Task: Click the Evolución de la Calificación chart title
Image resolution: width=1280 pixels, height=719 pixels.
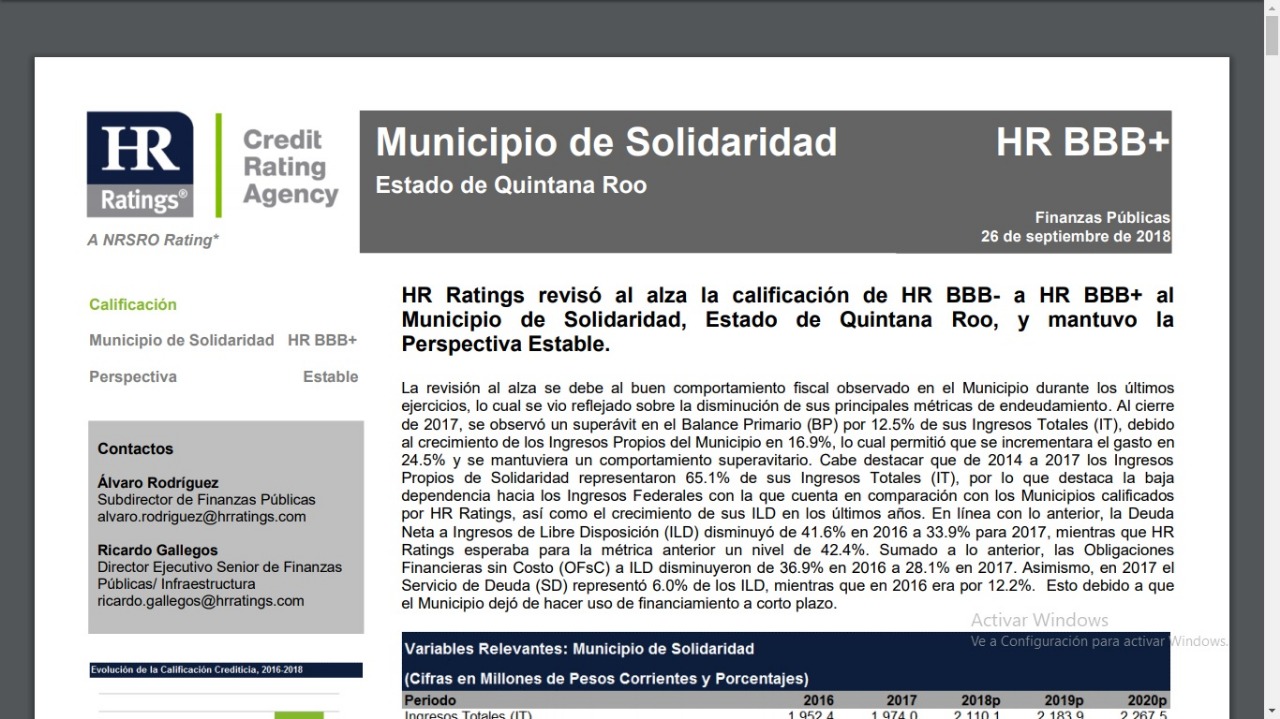Action: [196, 670]
